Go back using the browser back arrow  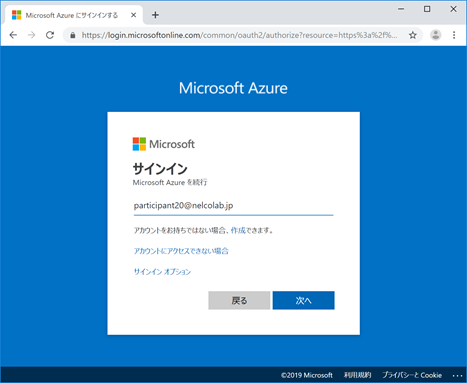click(13, 35)
